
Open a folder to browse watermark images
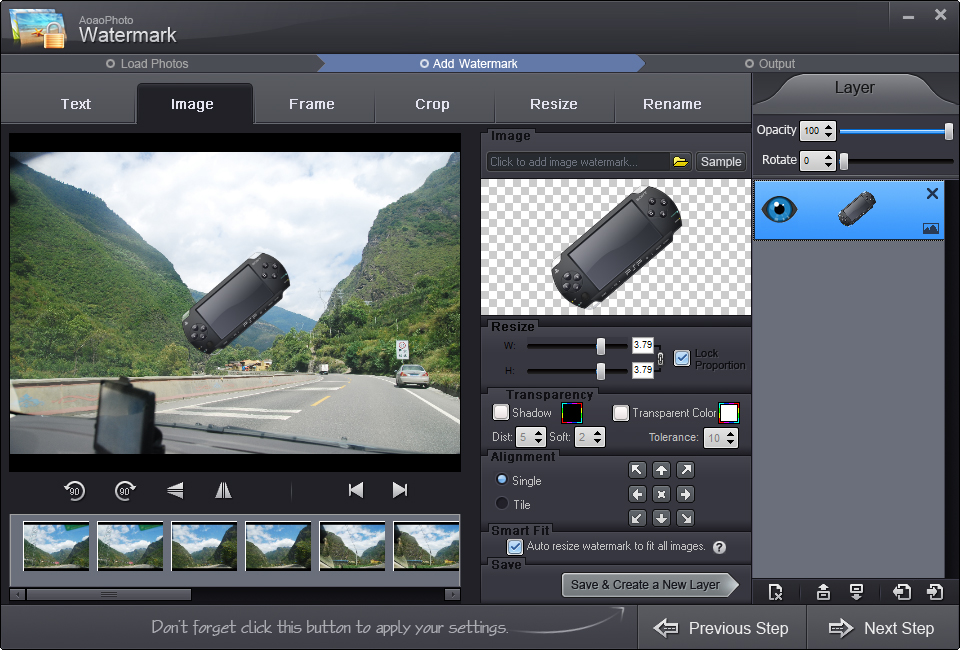pyautogui.click(x=681, y=160)
